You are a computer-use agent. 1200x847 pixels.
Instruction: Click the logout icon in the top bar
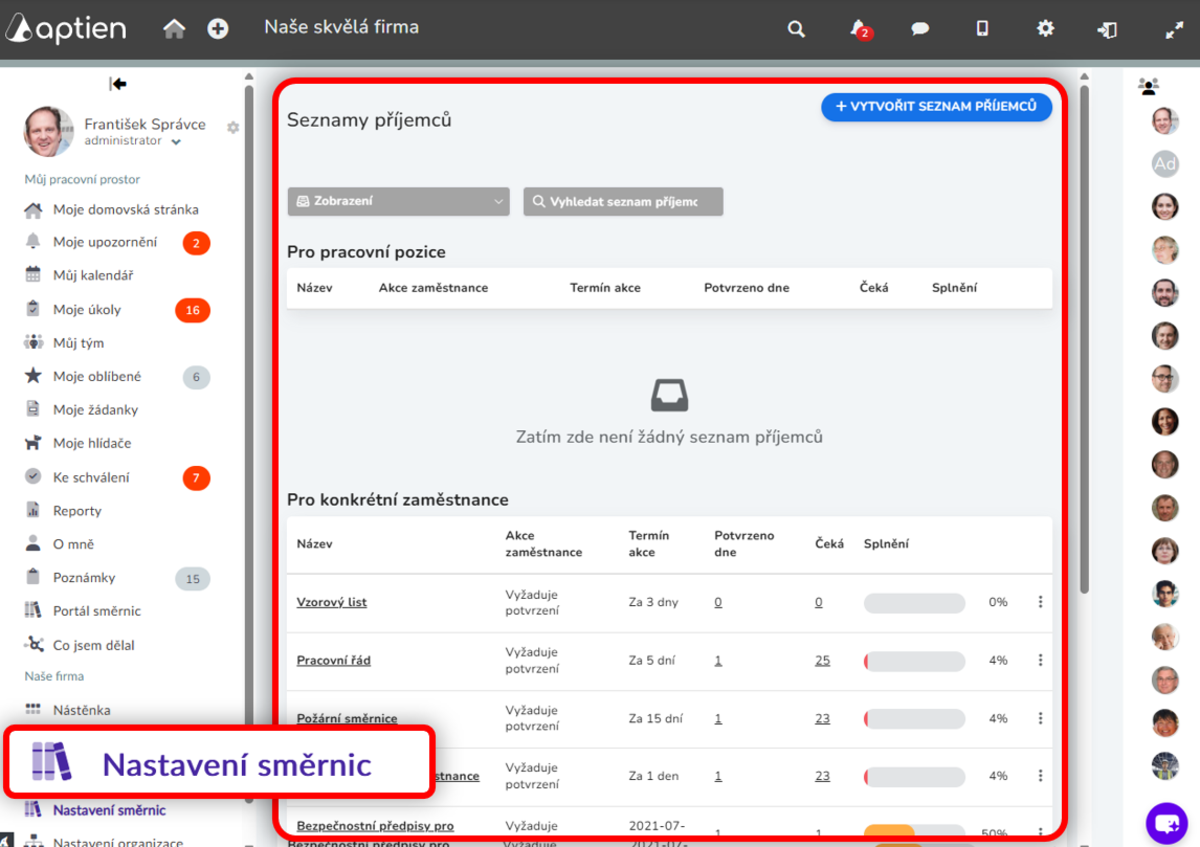pos(1107,29)
